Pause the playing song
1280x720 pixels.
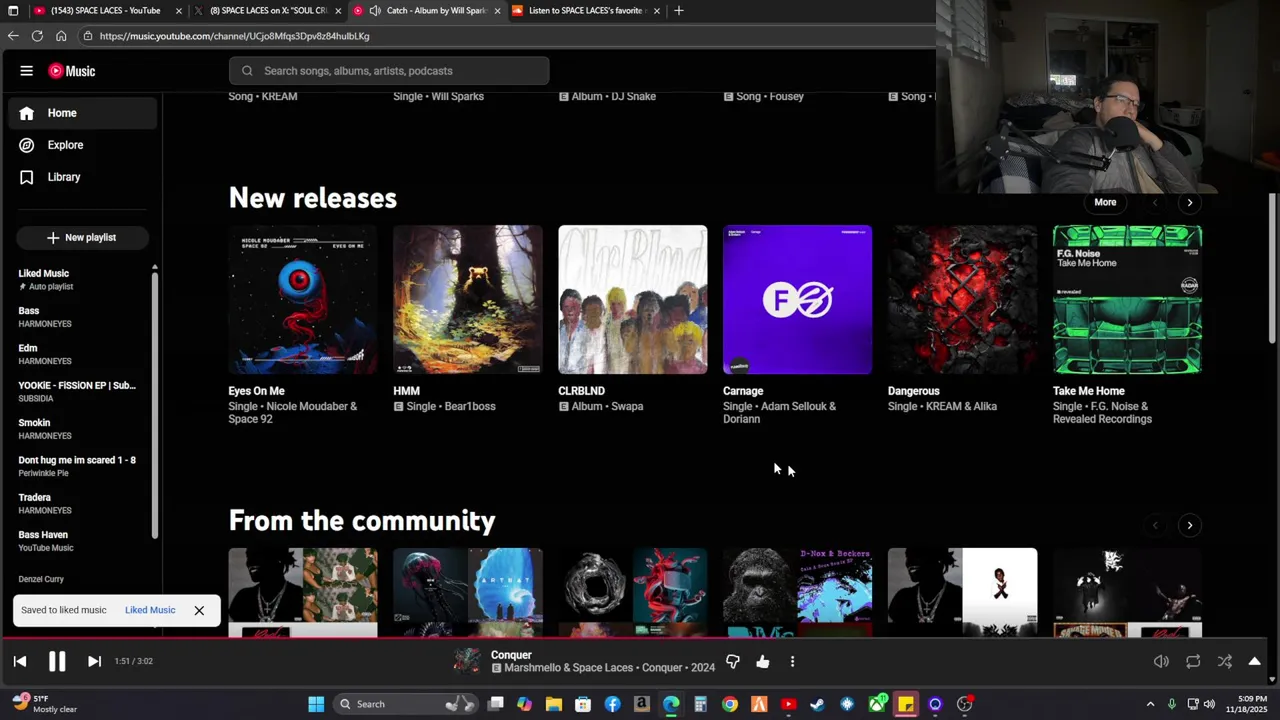(57, 661)
